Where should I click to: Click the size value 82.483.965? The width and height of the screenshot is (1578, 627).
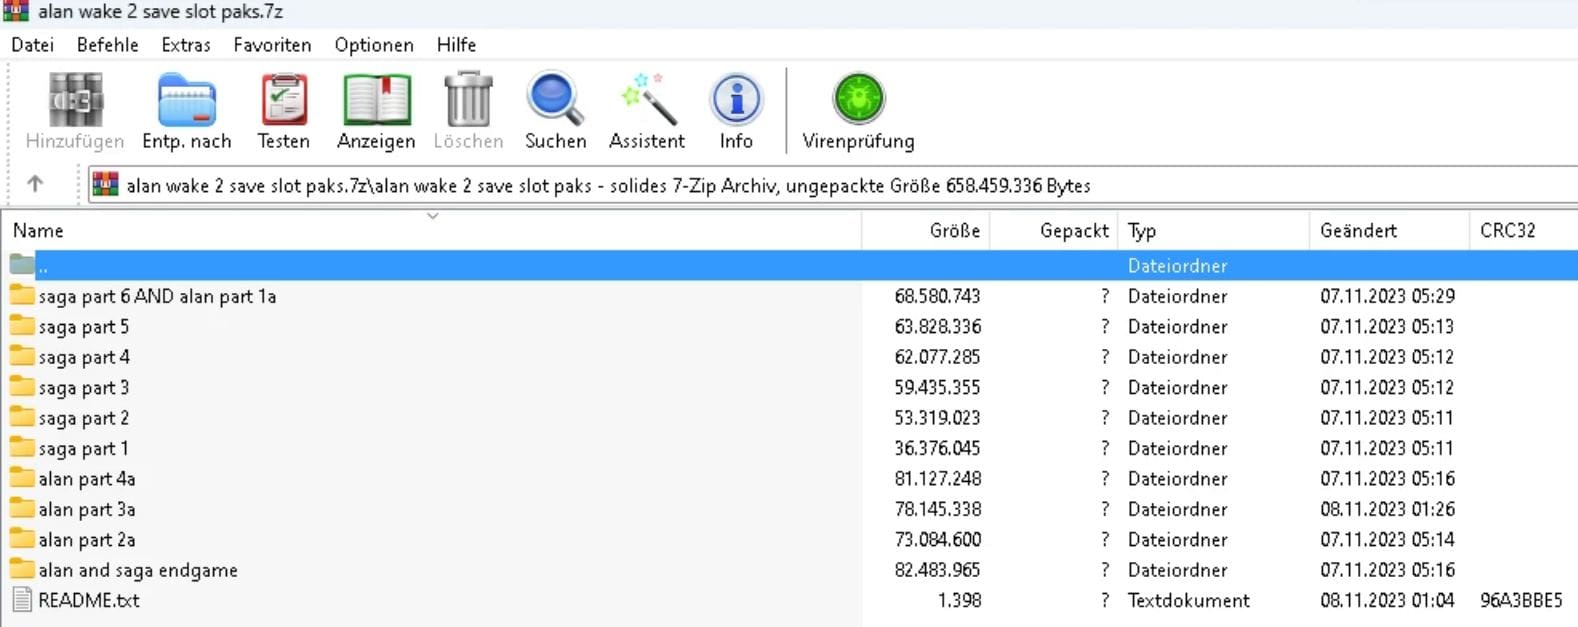pyautogui.click(x=937, y=569)
